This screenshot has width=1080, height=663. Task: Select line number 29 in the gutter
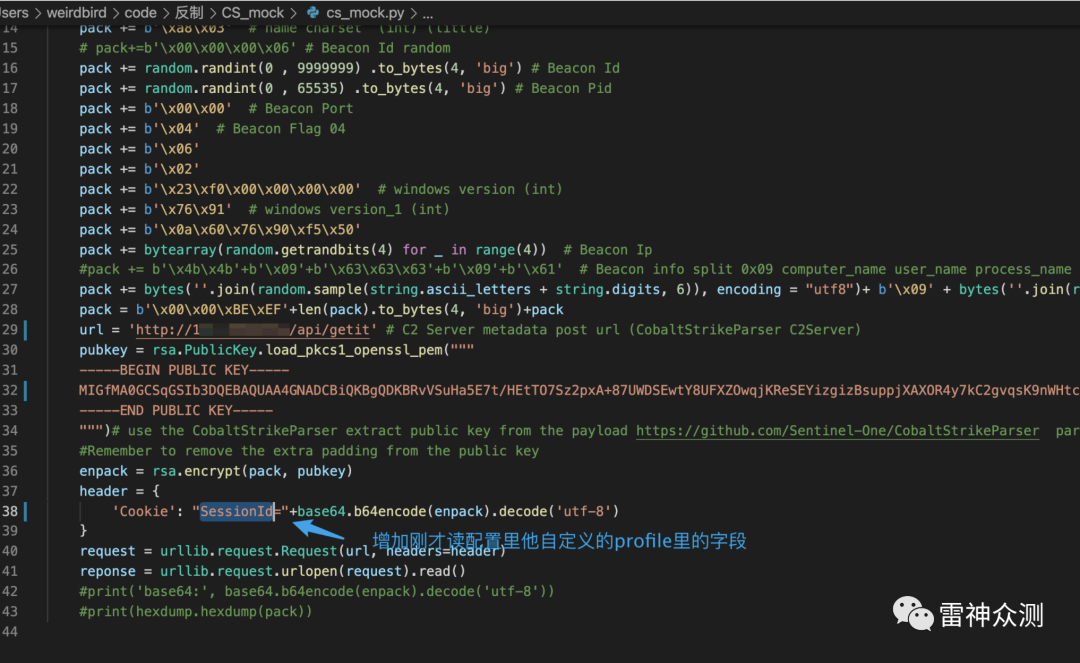pyautogui.click(x=10, y=330)
